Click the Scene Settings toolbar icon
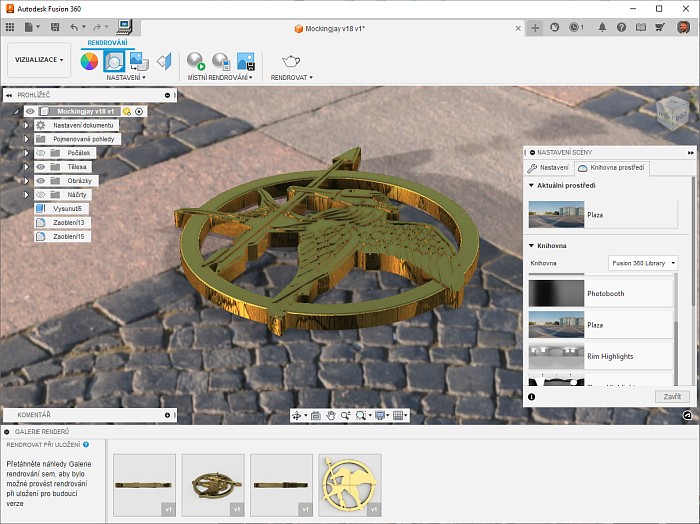The height and width of the screenshot is (524, 700). click(x=114, y=61)
